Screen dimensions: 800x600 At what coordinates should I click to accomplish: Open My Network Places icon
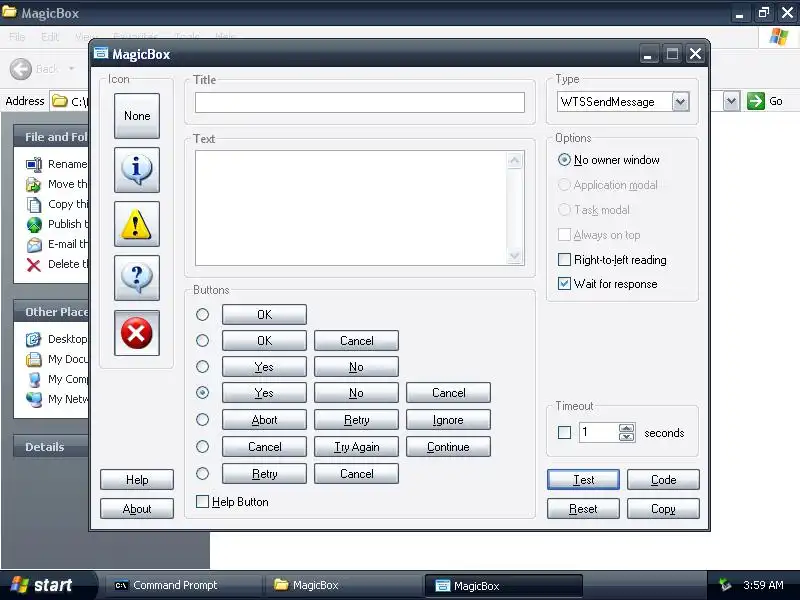coord(34,399)
